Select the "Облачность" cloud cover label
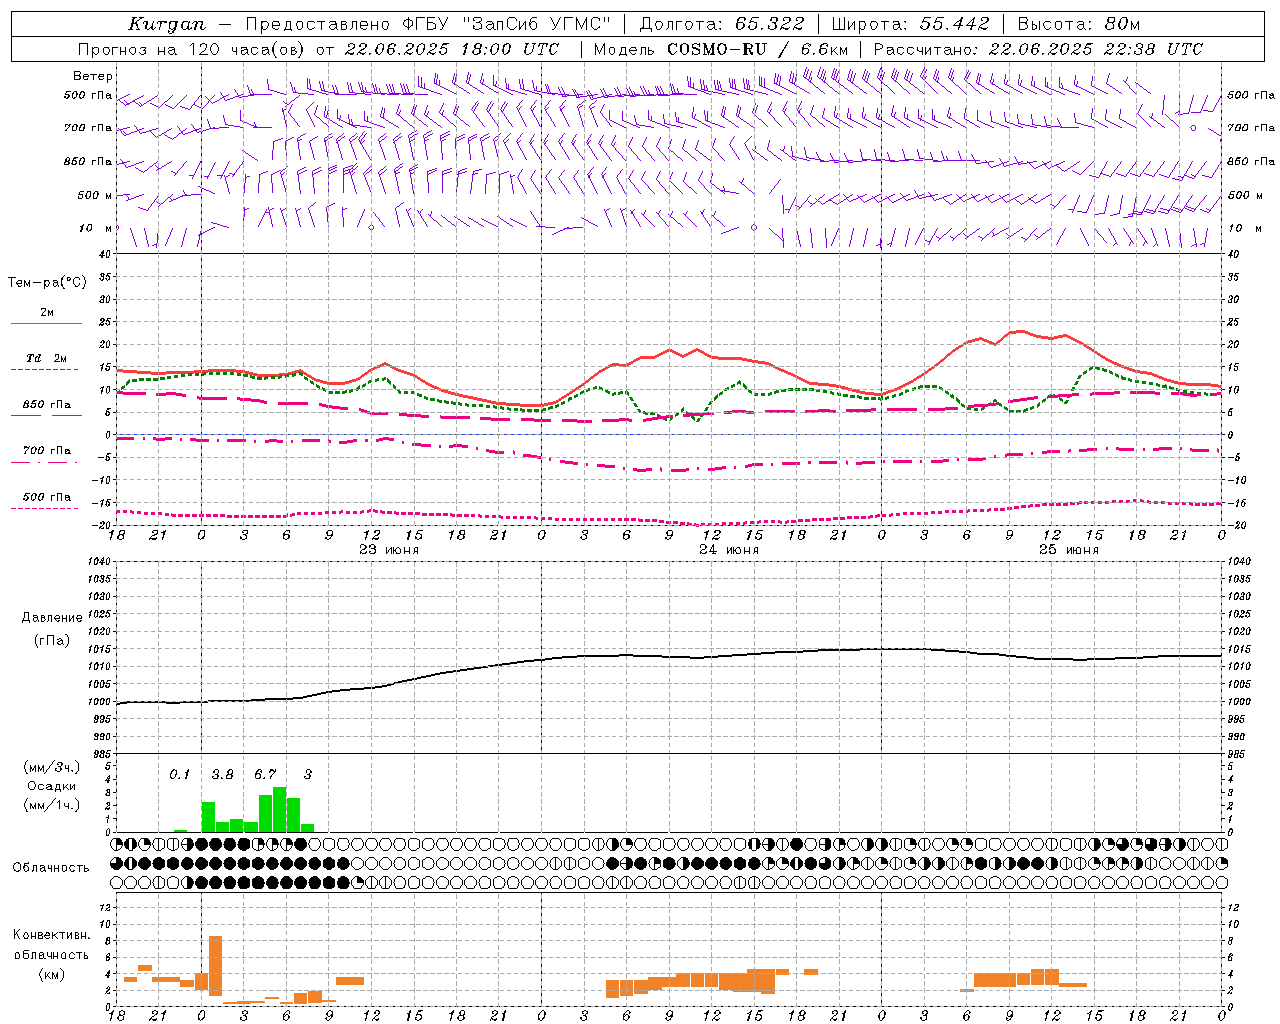Image resolution: width=1280 pixels, height=1024 pixels. click(x=51, y=868)
